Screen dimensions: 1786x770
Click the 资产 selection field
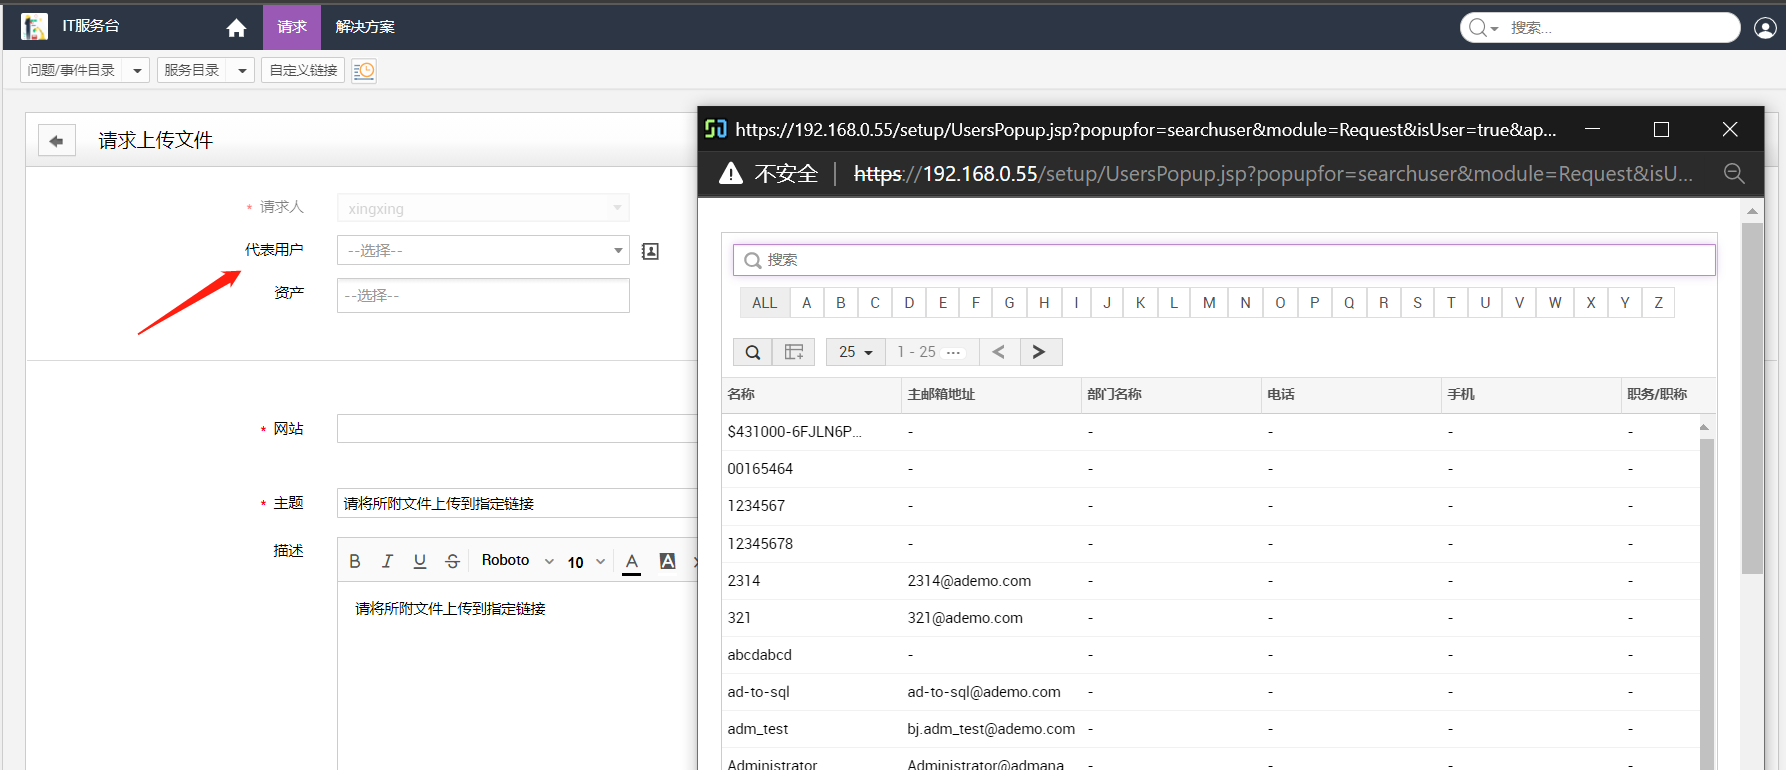click(483, 296)
